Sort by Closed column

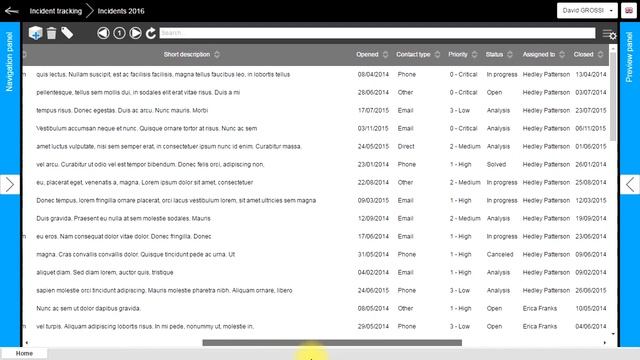tap(588, 54)
